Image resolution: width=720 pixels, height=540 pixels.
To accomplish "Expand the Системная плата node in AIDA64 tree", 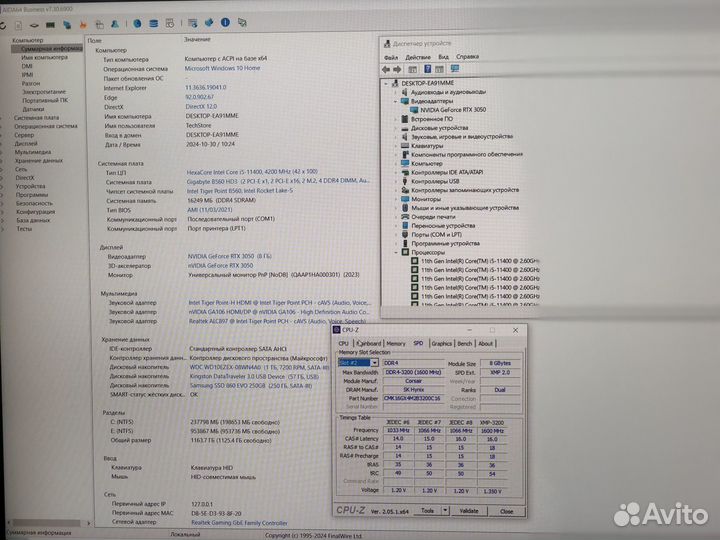I will coord(1,118).
